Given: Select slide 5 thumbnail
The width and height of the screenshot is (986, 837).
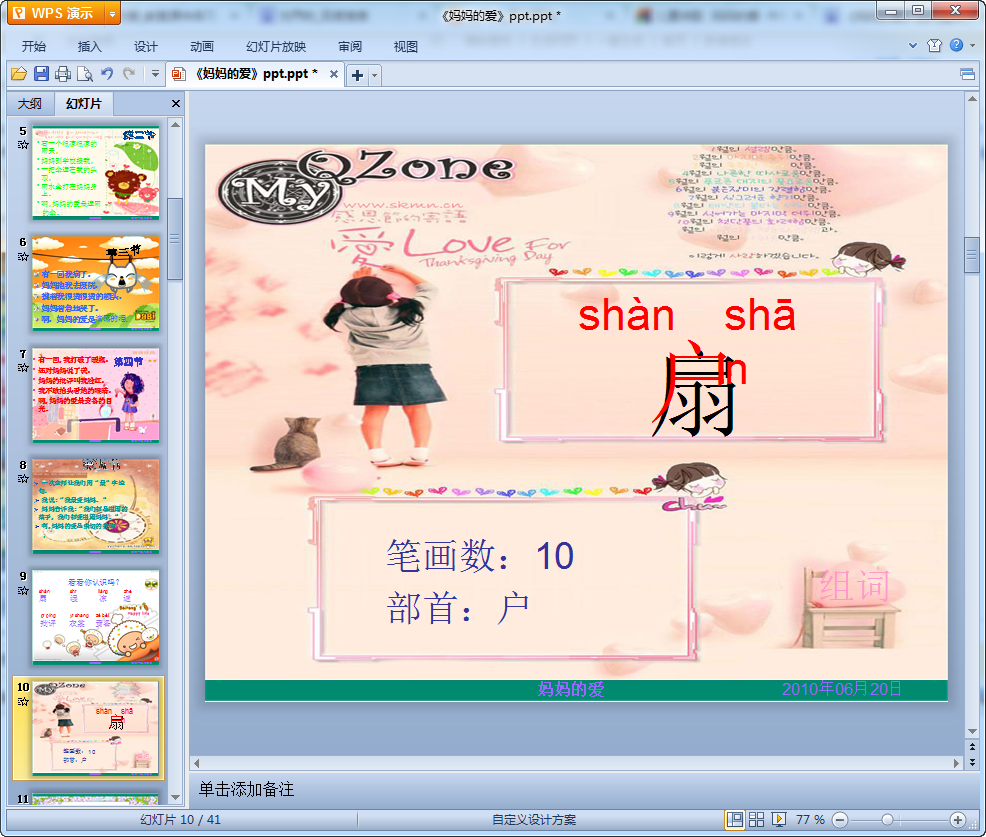Looking at the screenshot, I should click(x=96, y=172).
